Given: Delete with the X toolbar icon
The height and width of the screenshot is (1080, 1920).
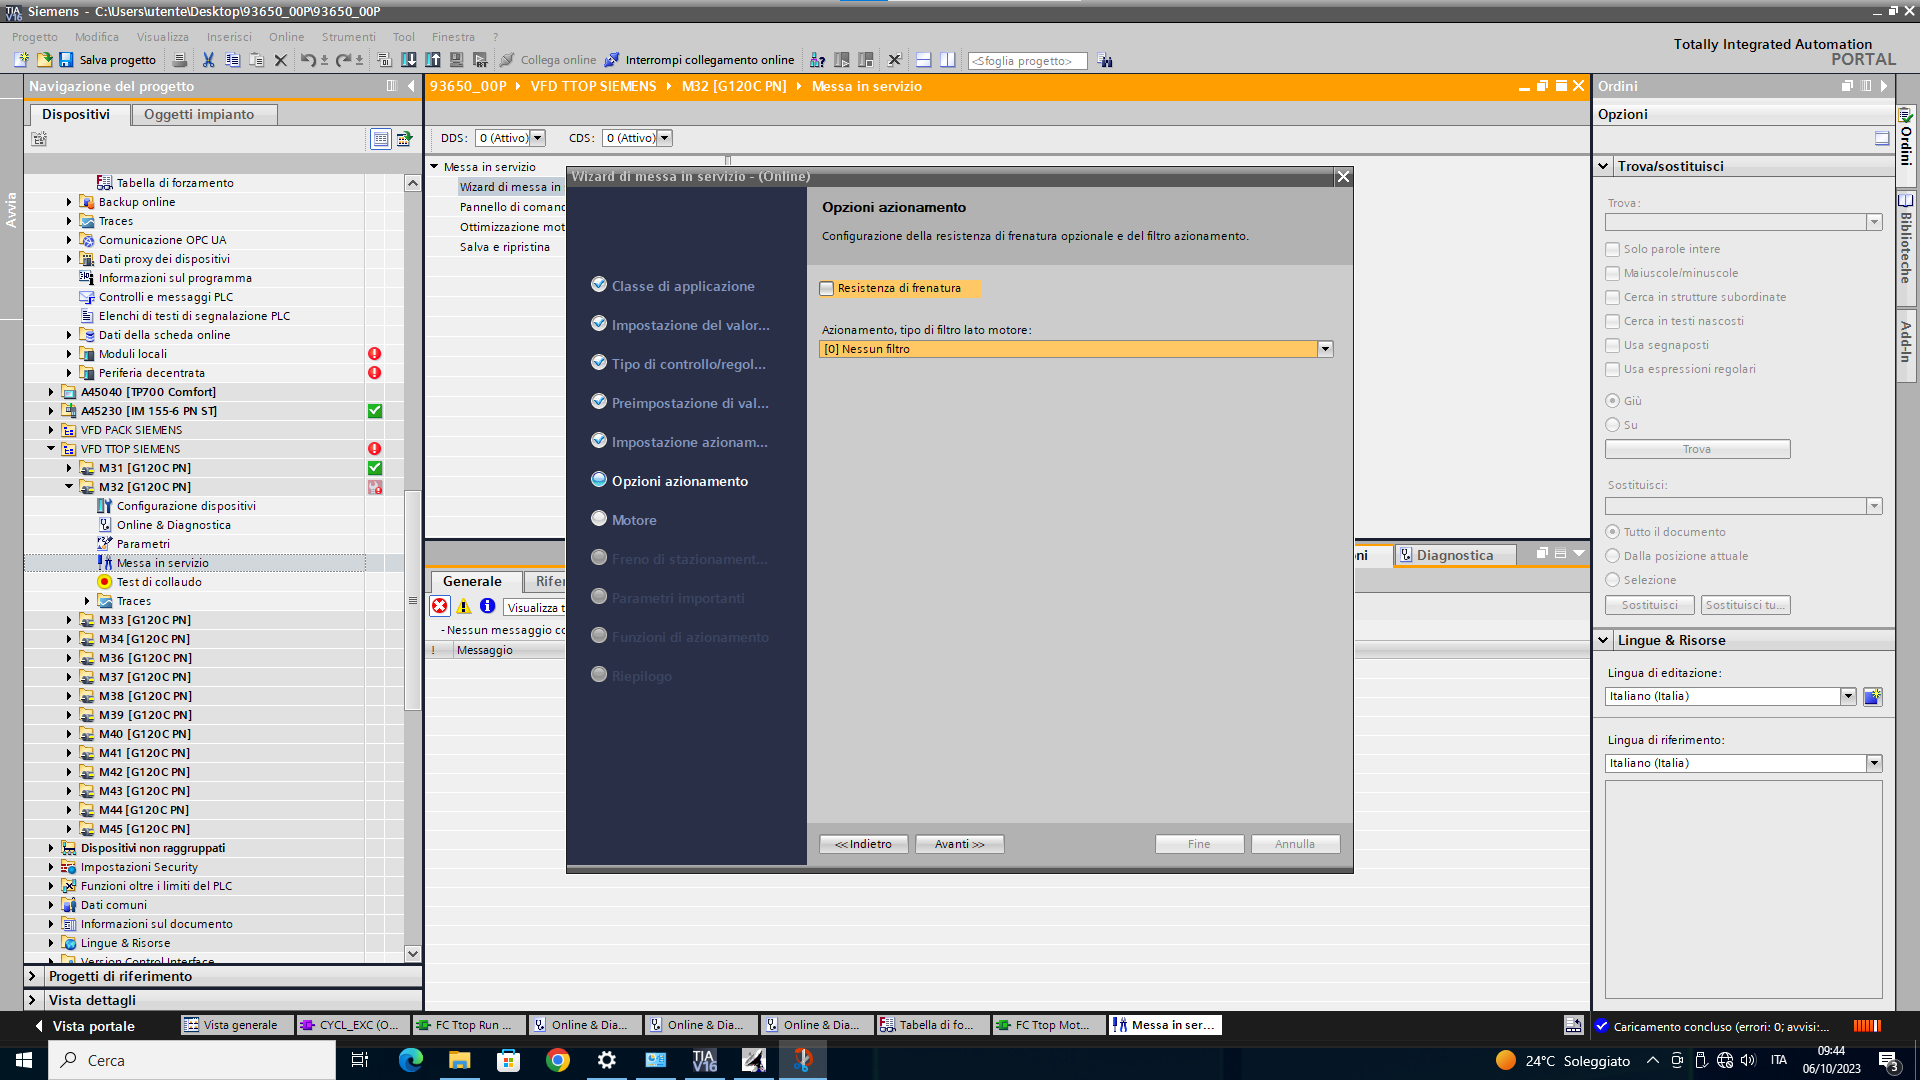Looking at the screenshot, I should (281, 60).
